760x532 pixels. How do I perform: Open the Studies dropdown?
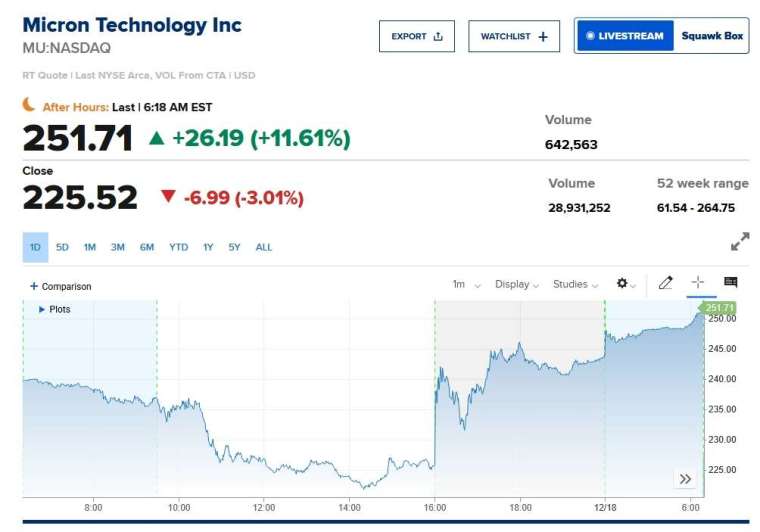tap(576, 284)
